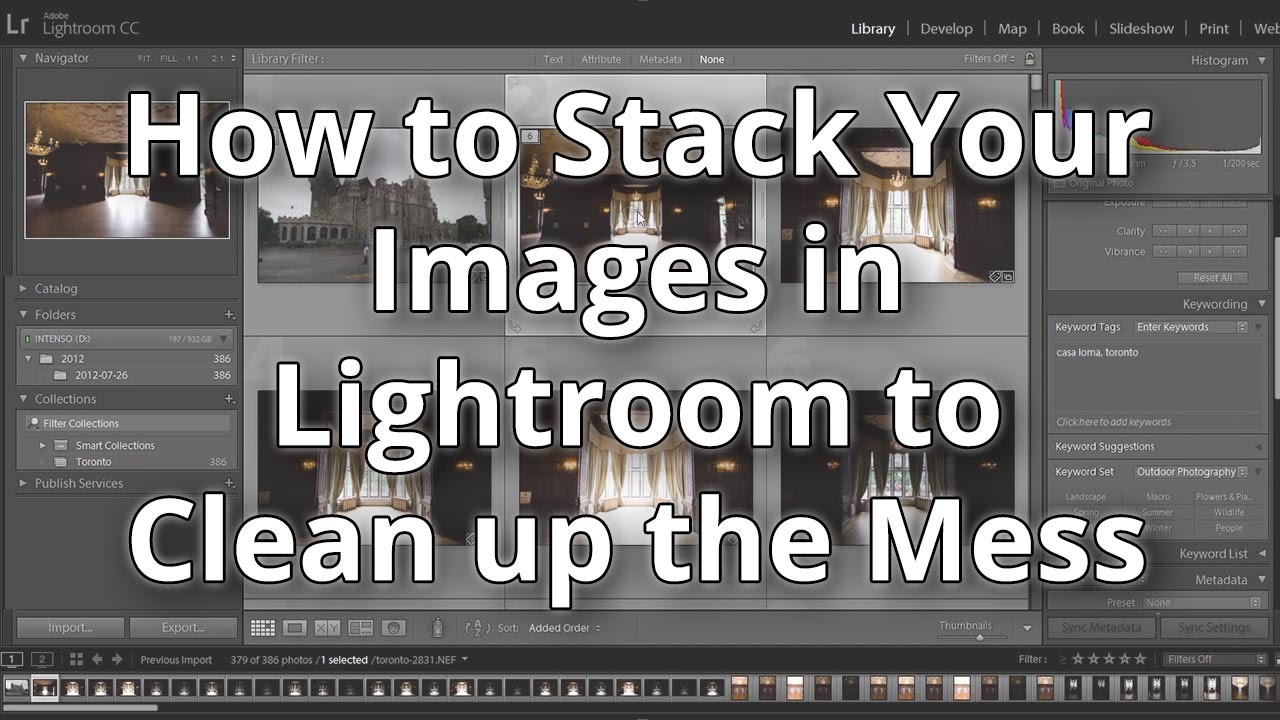Click the Lightroom Lr logo
This screenshot has height=720, width=1280.
pyautogui.click(x=17, y=24)
